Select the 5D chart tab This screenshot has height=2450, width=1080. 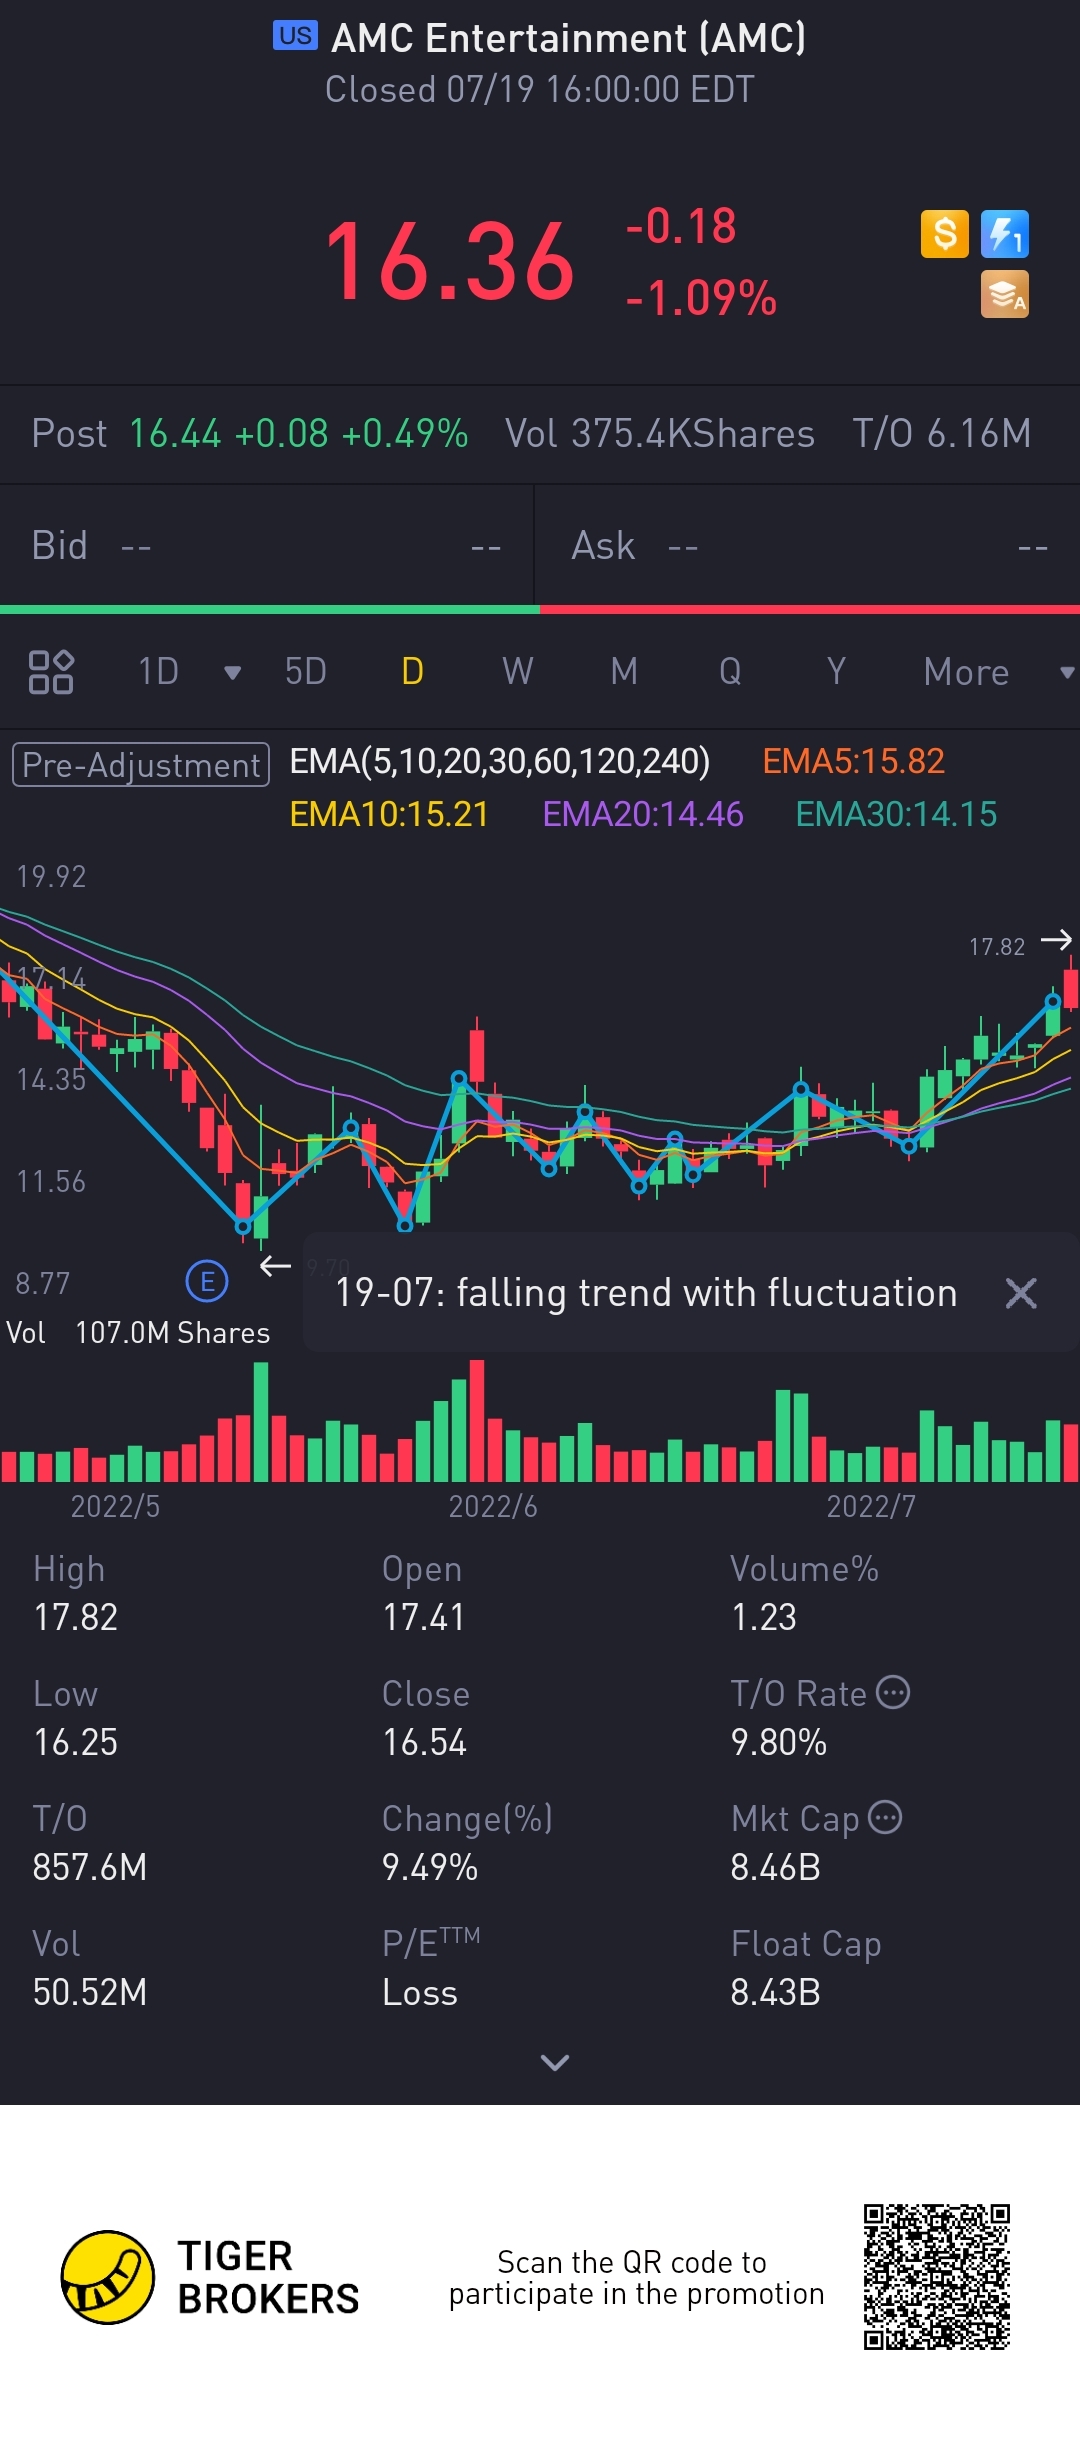(x=306, y=672)
